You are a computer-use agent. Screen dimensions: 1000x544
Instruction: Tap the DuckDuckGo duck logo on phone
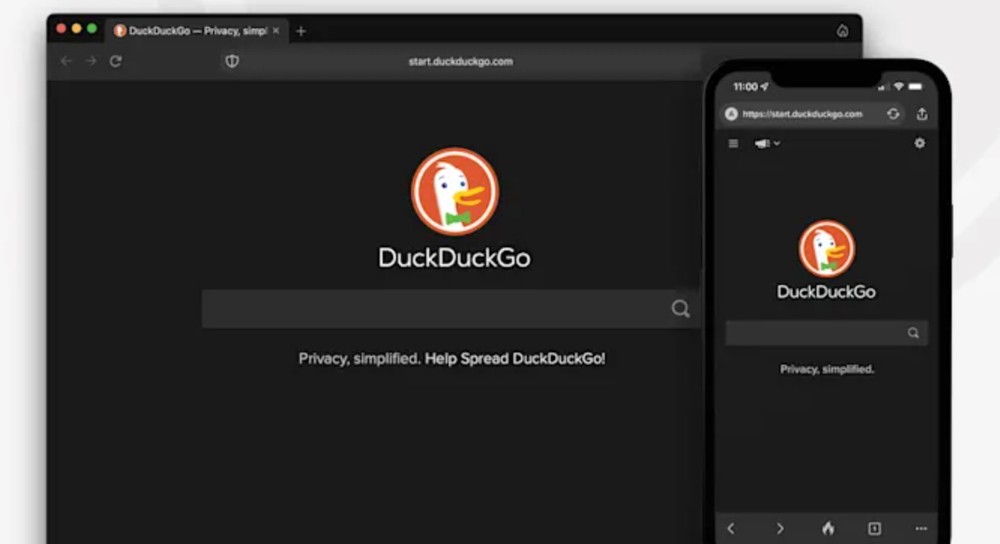pos(827,249)
